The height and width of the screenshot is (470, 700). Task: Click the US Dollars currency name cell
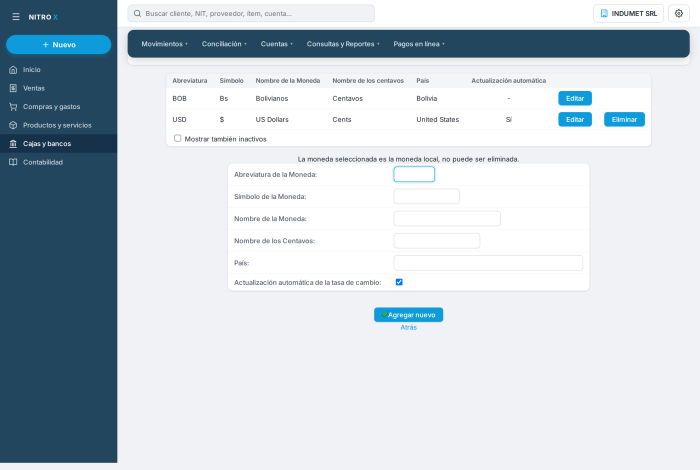tap(272, 119)
